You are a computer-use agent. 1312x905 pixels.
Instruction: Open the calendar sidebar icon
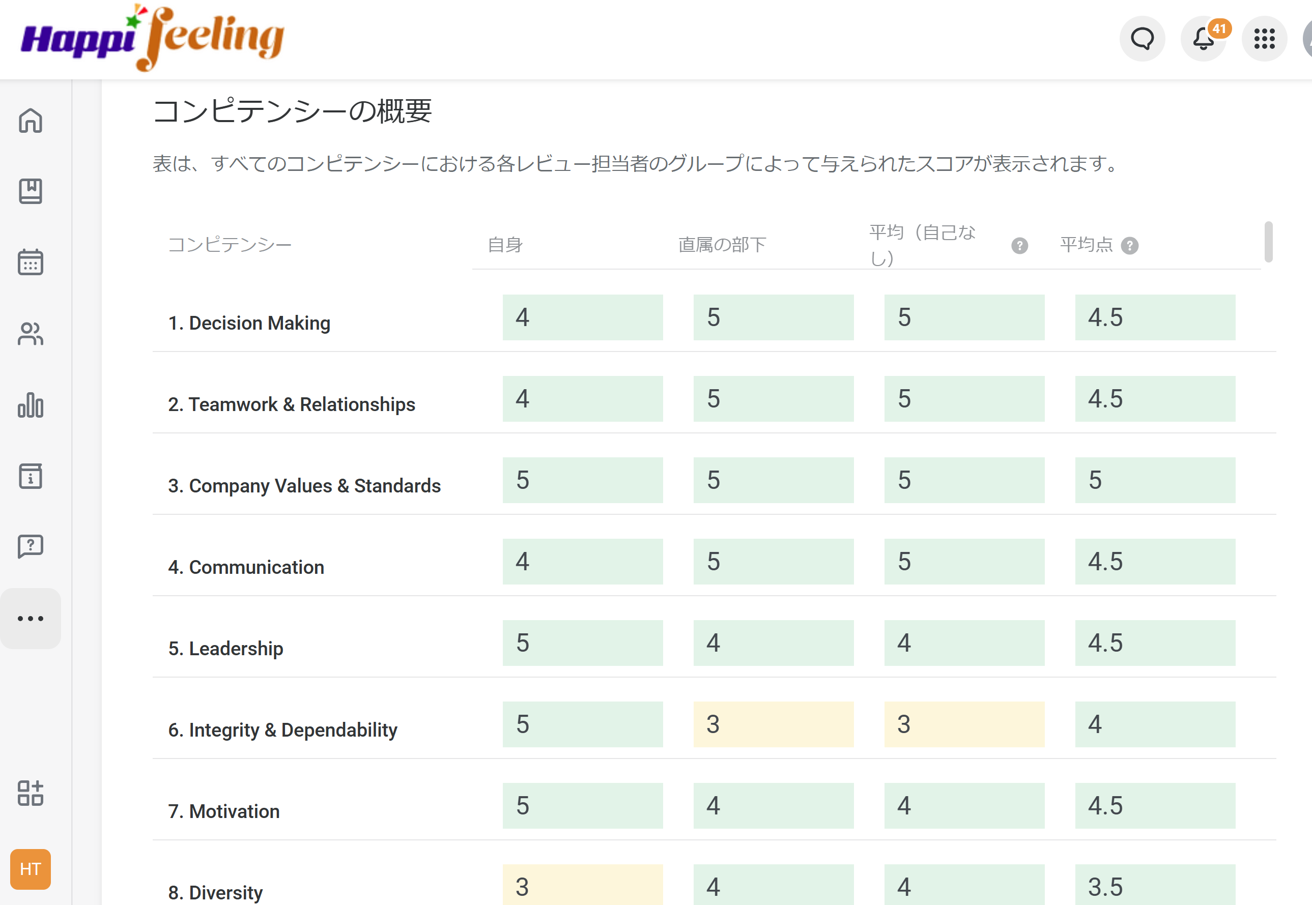coord(31,262)
